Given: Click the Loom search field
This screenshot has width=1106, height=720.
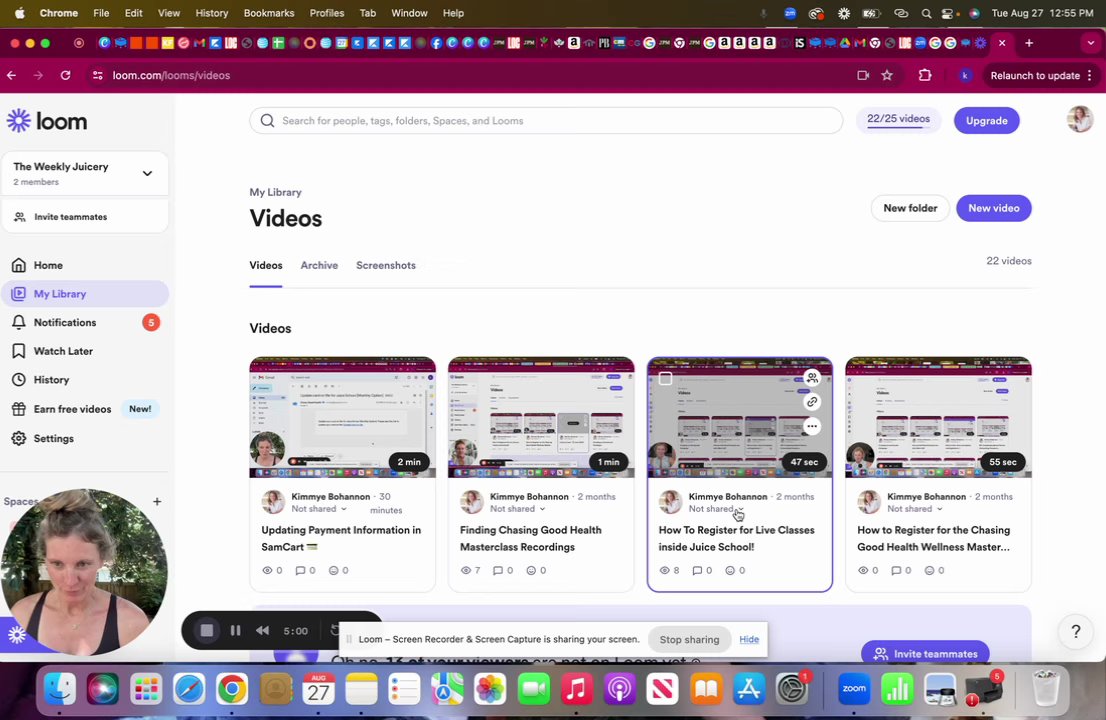Looking at the screenshot, I should tap(546, 121).
